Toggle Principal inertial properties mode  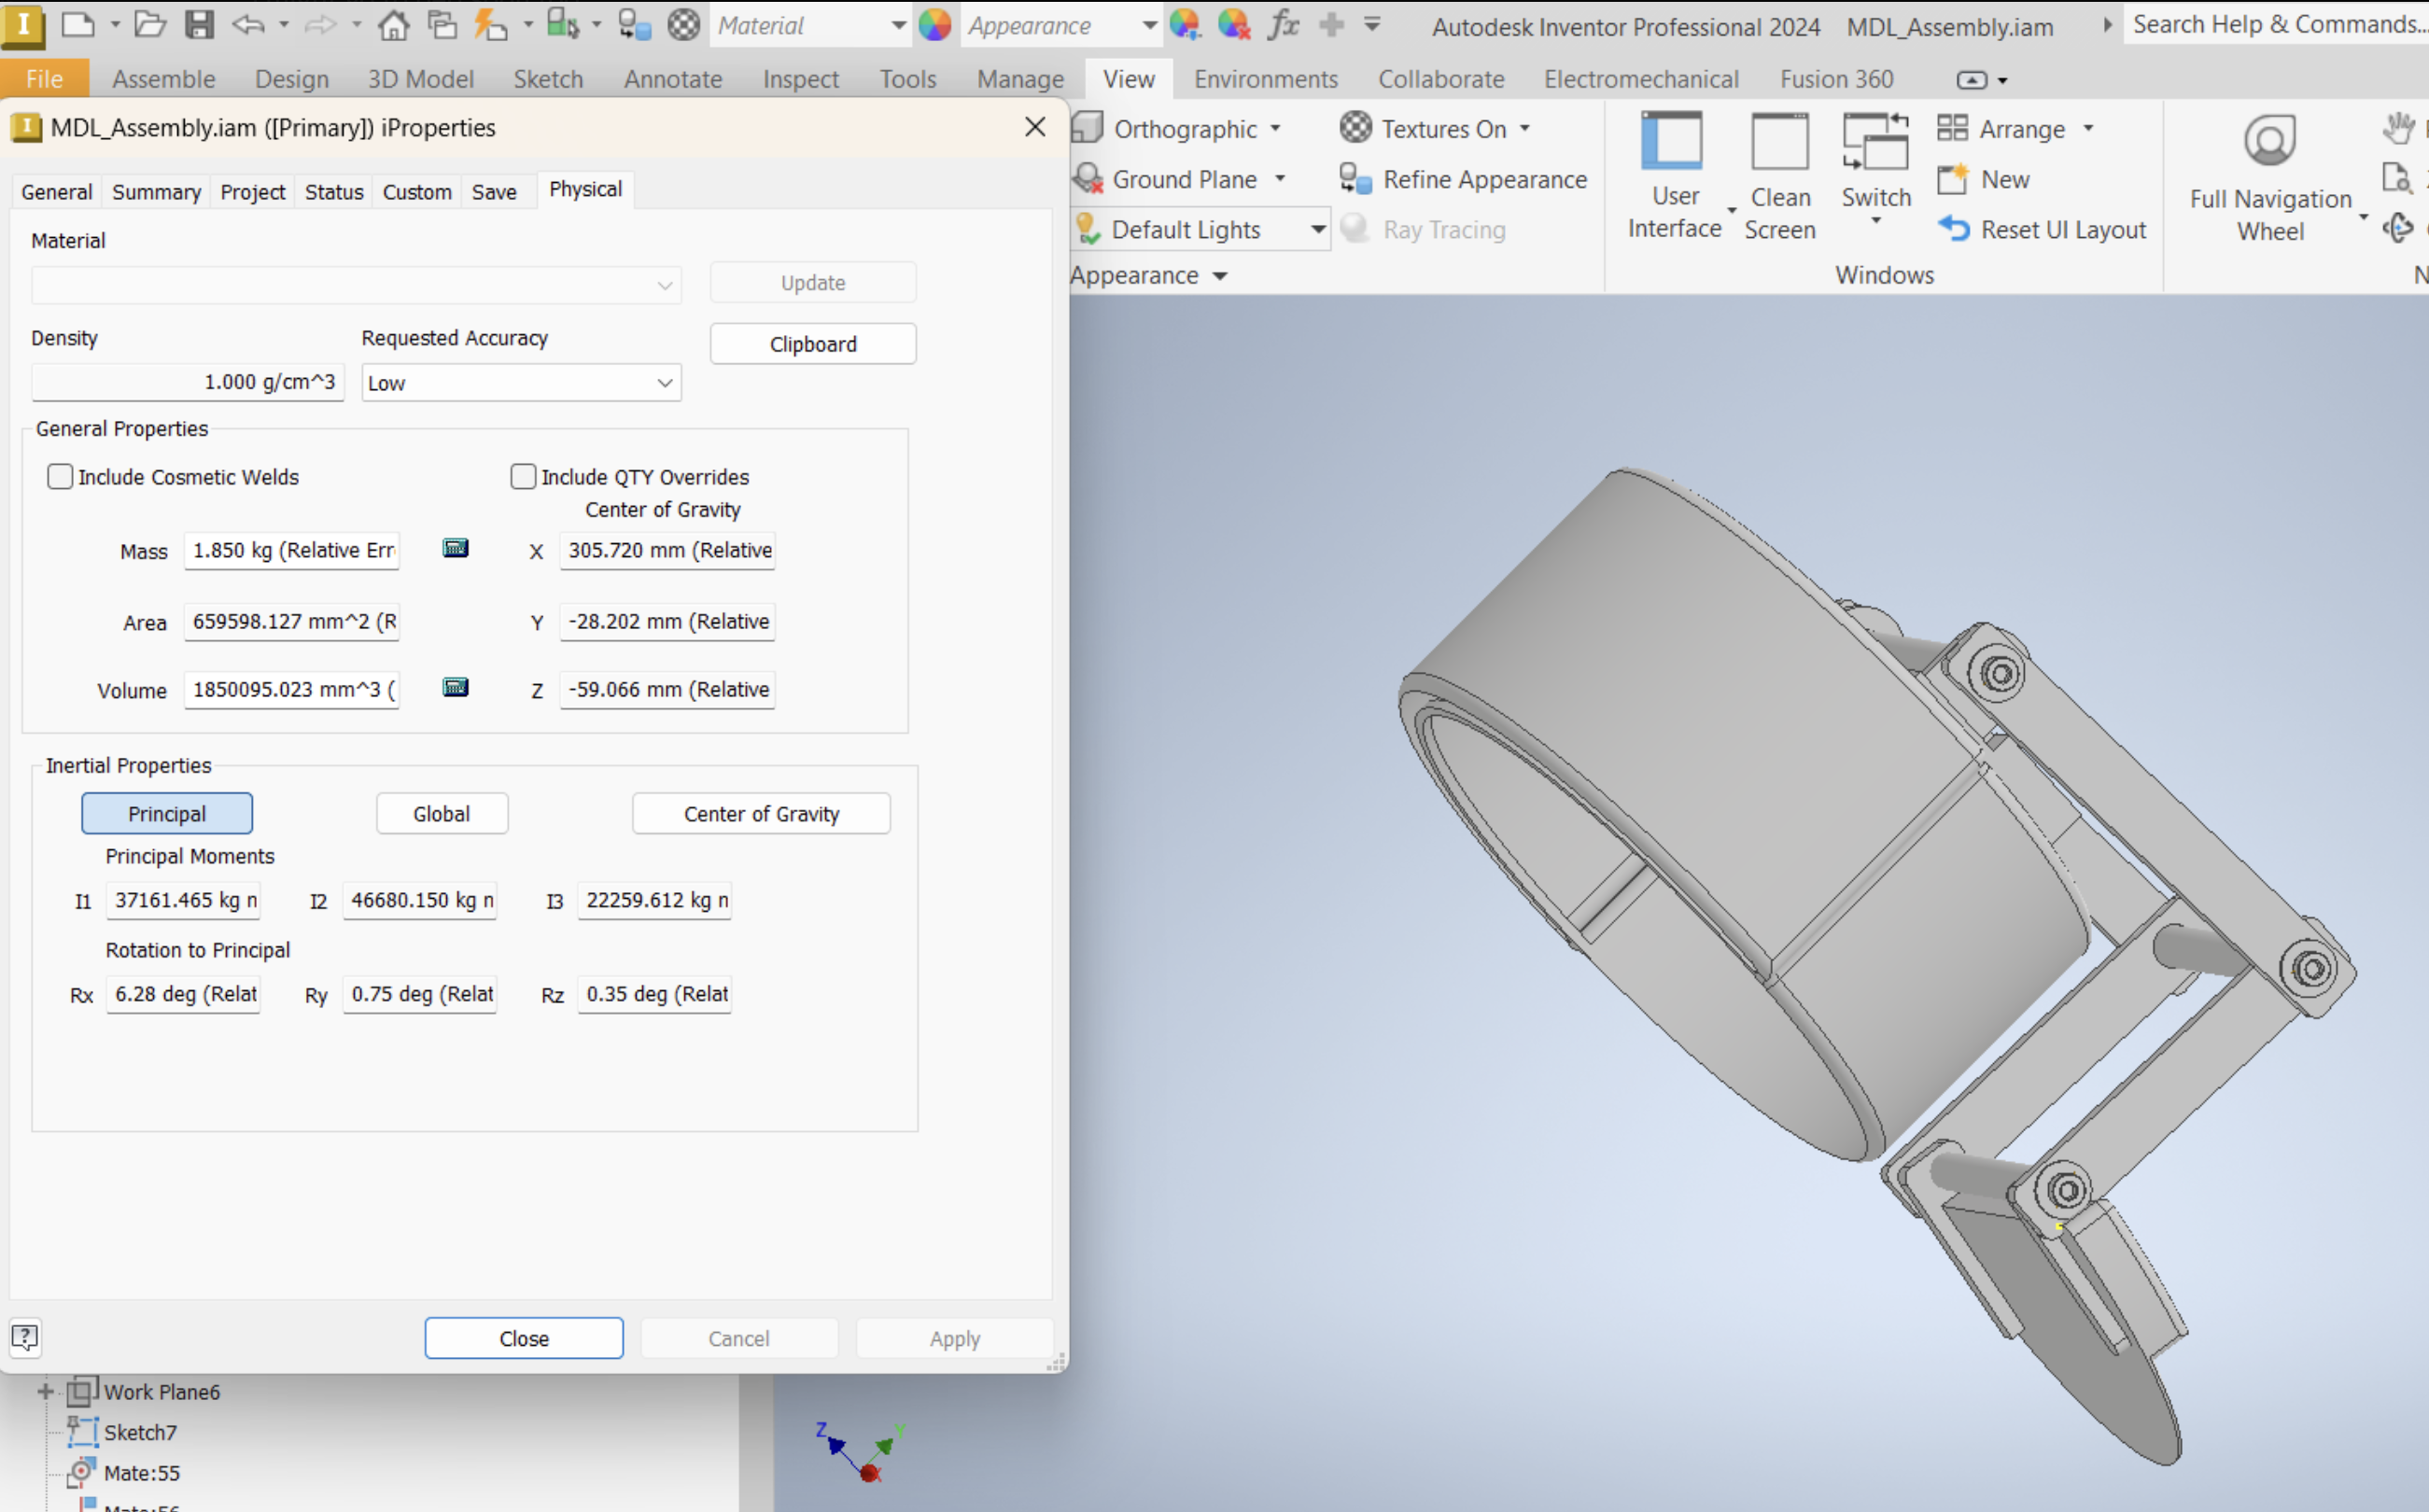pyautogui.click(x=167, y=813)
